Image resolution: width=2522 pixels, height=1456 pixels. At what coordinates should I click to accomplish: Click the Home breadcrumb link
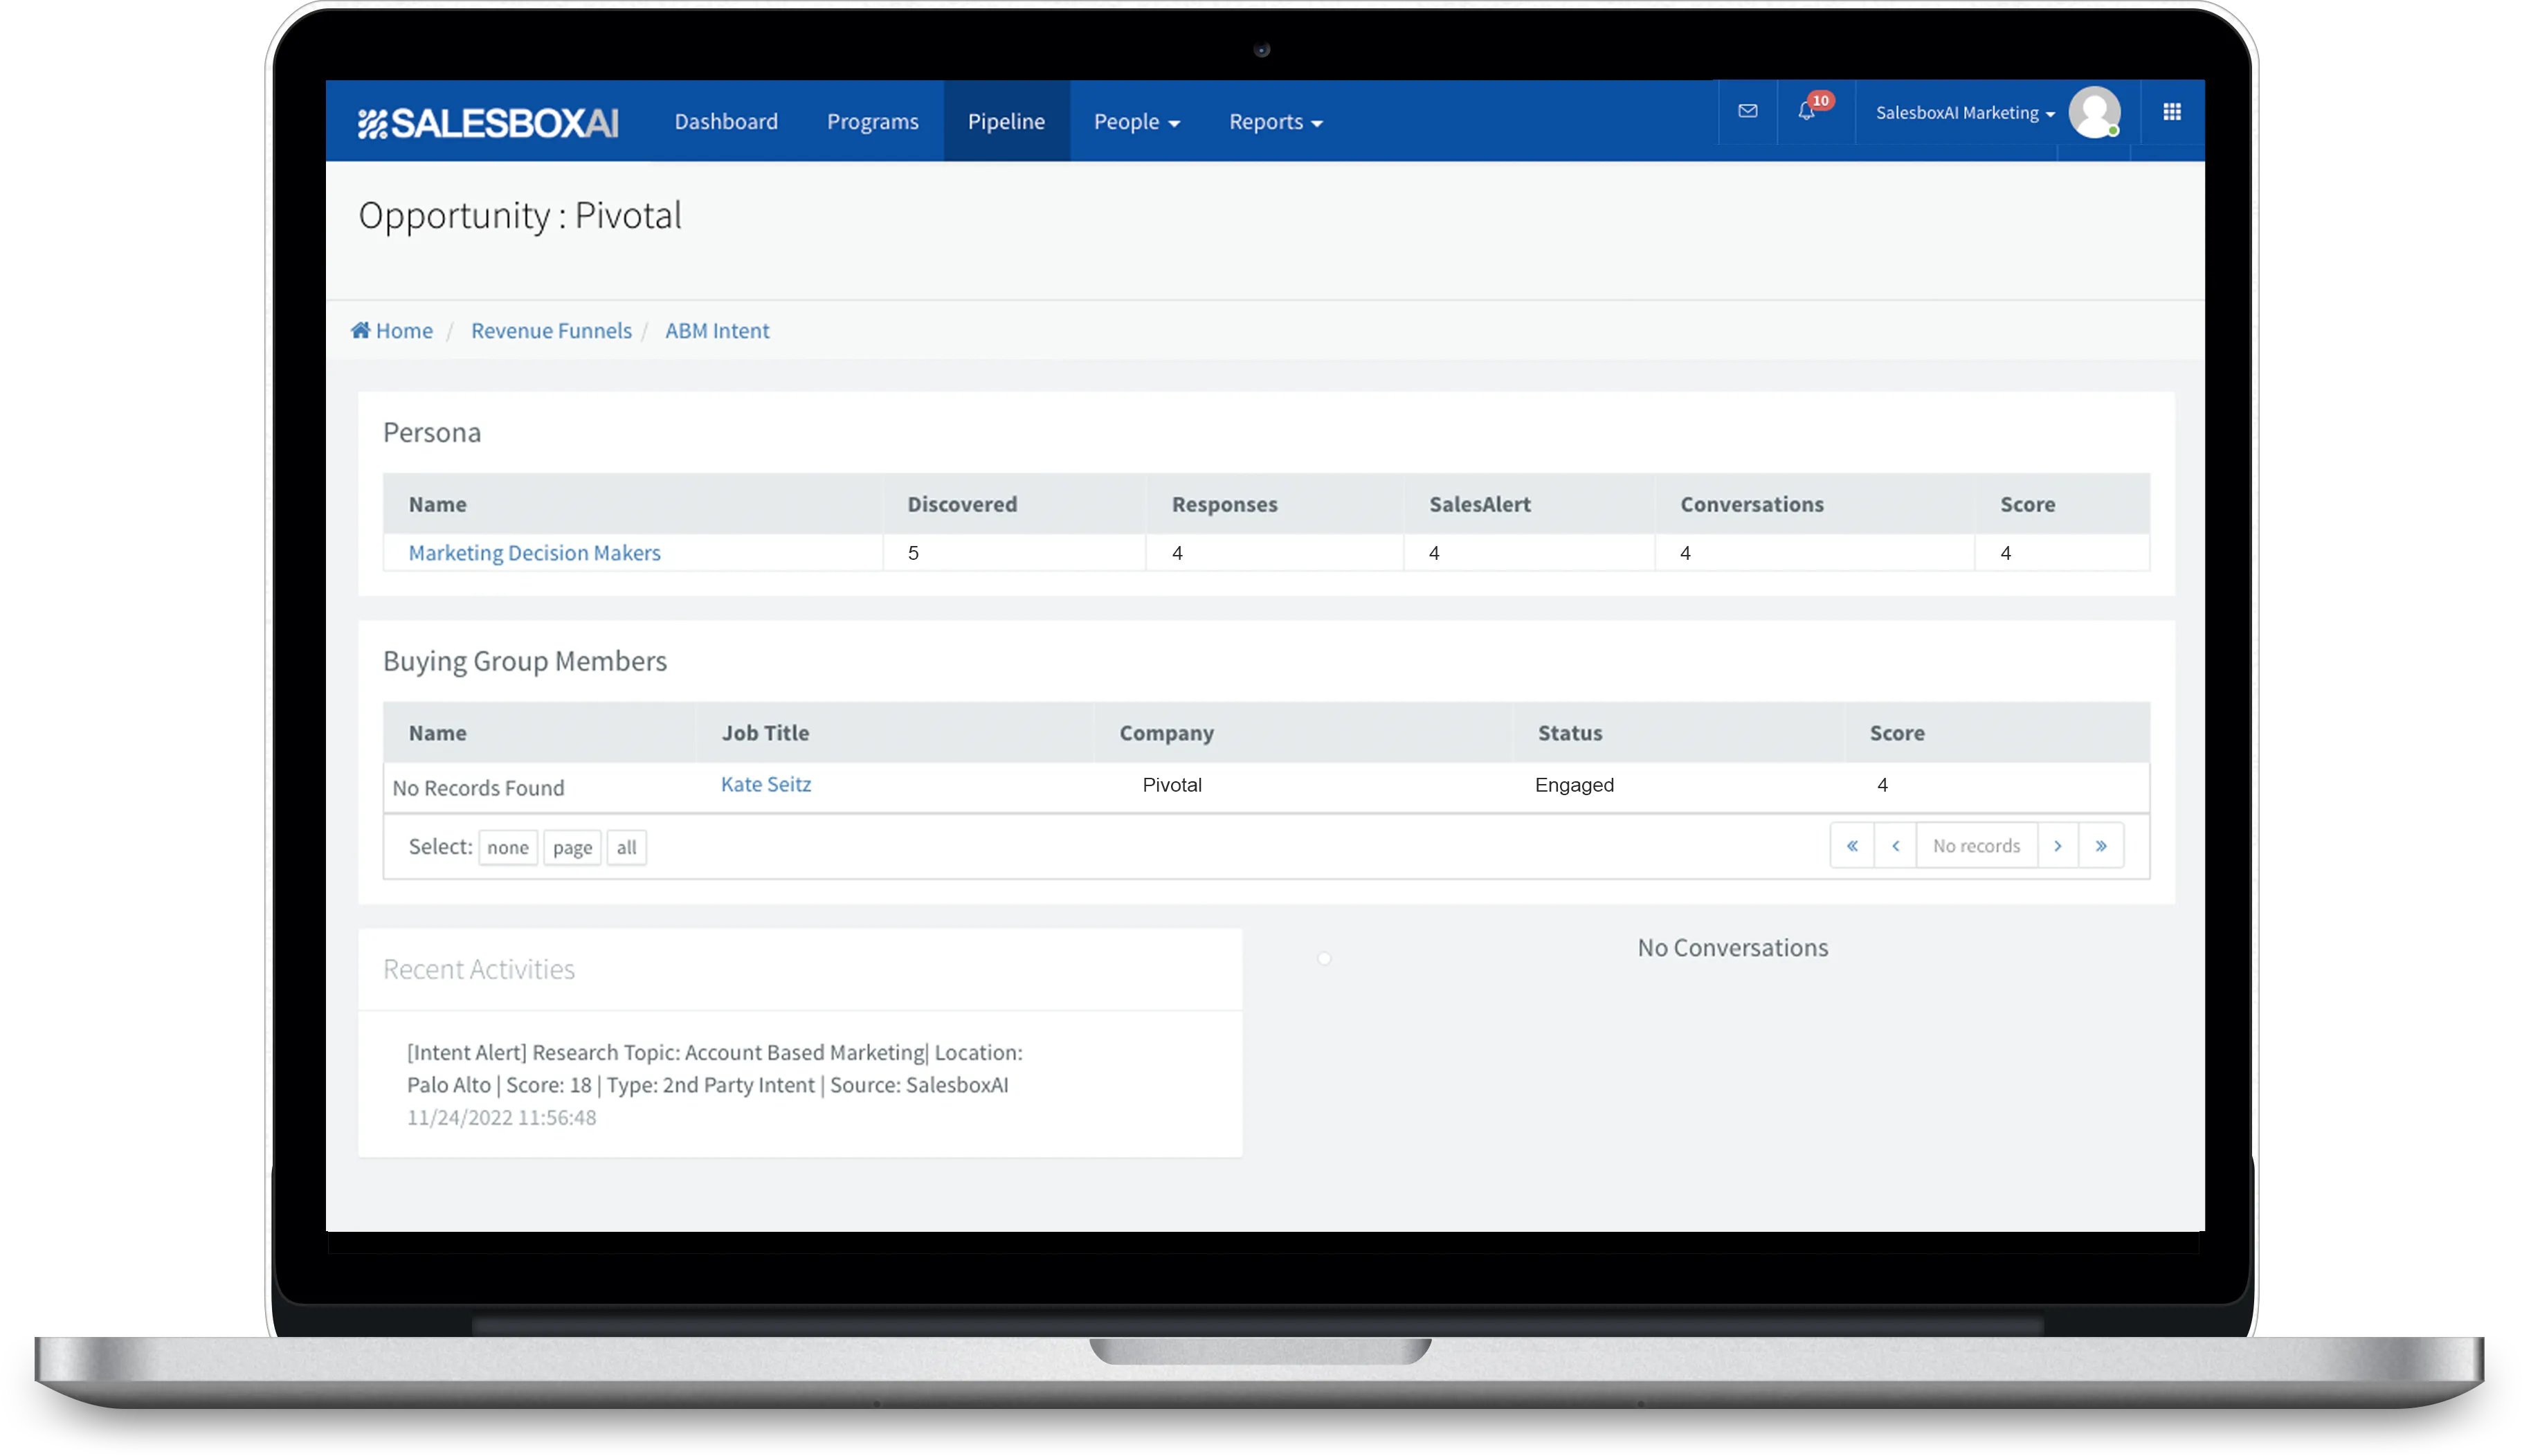coord(392,331)
